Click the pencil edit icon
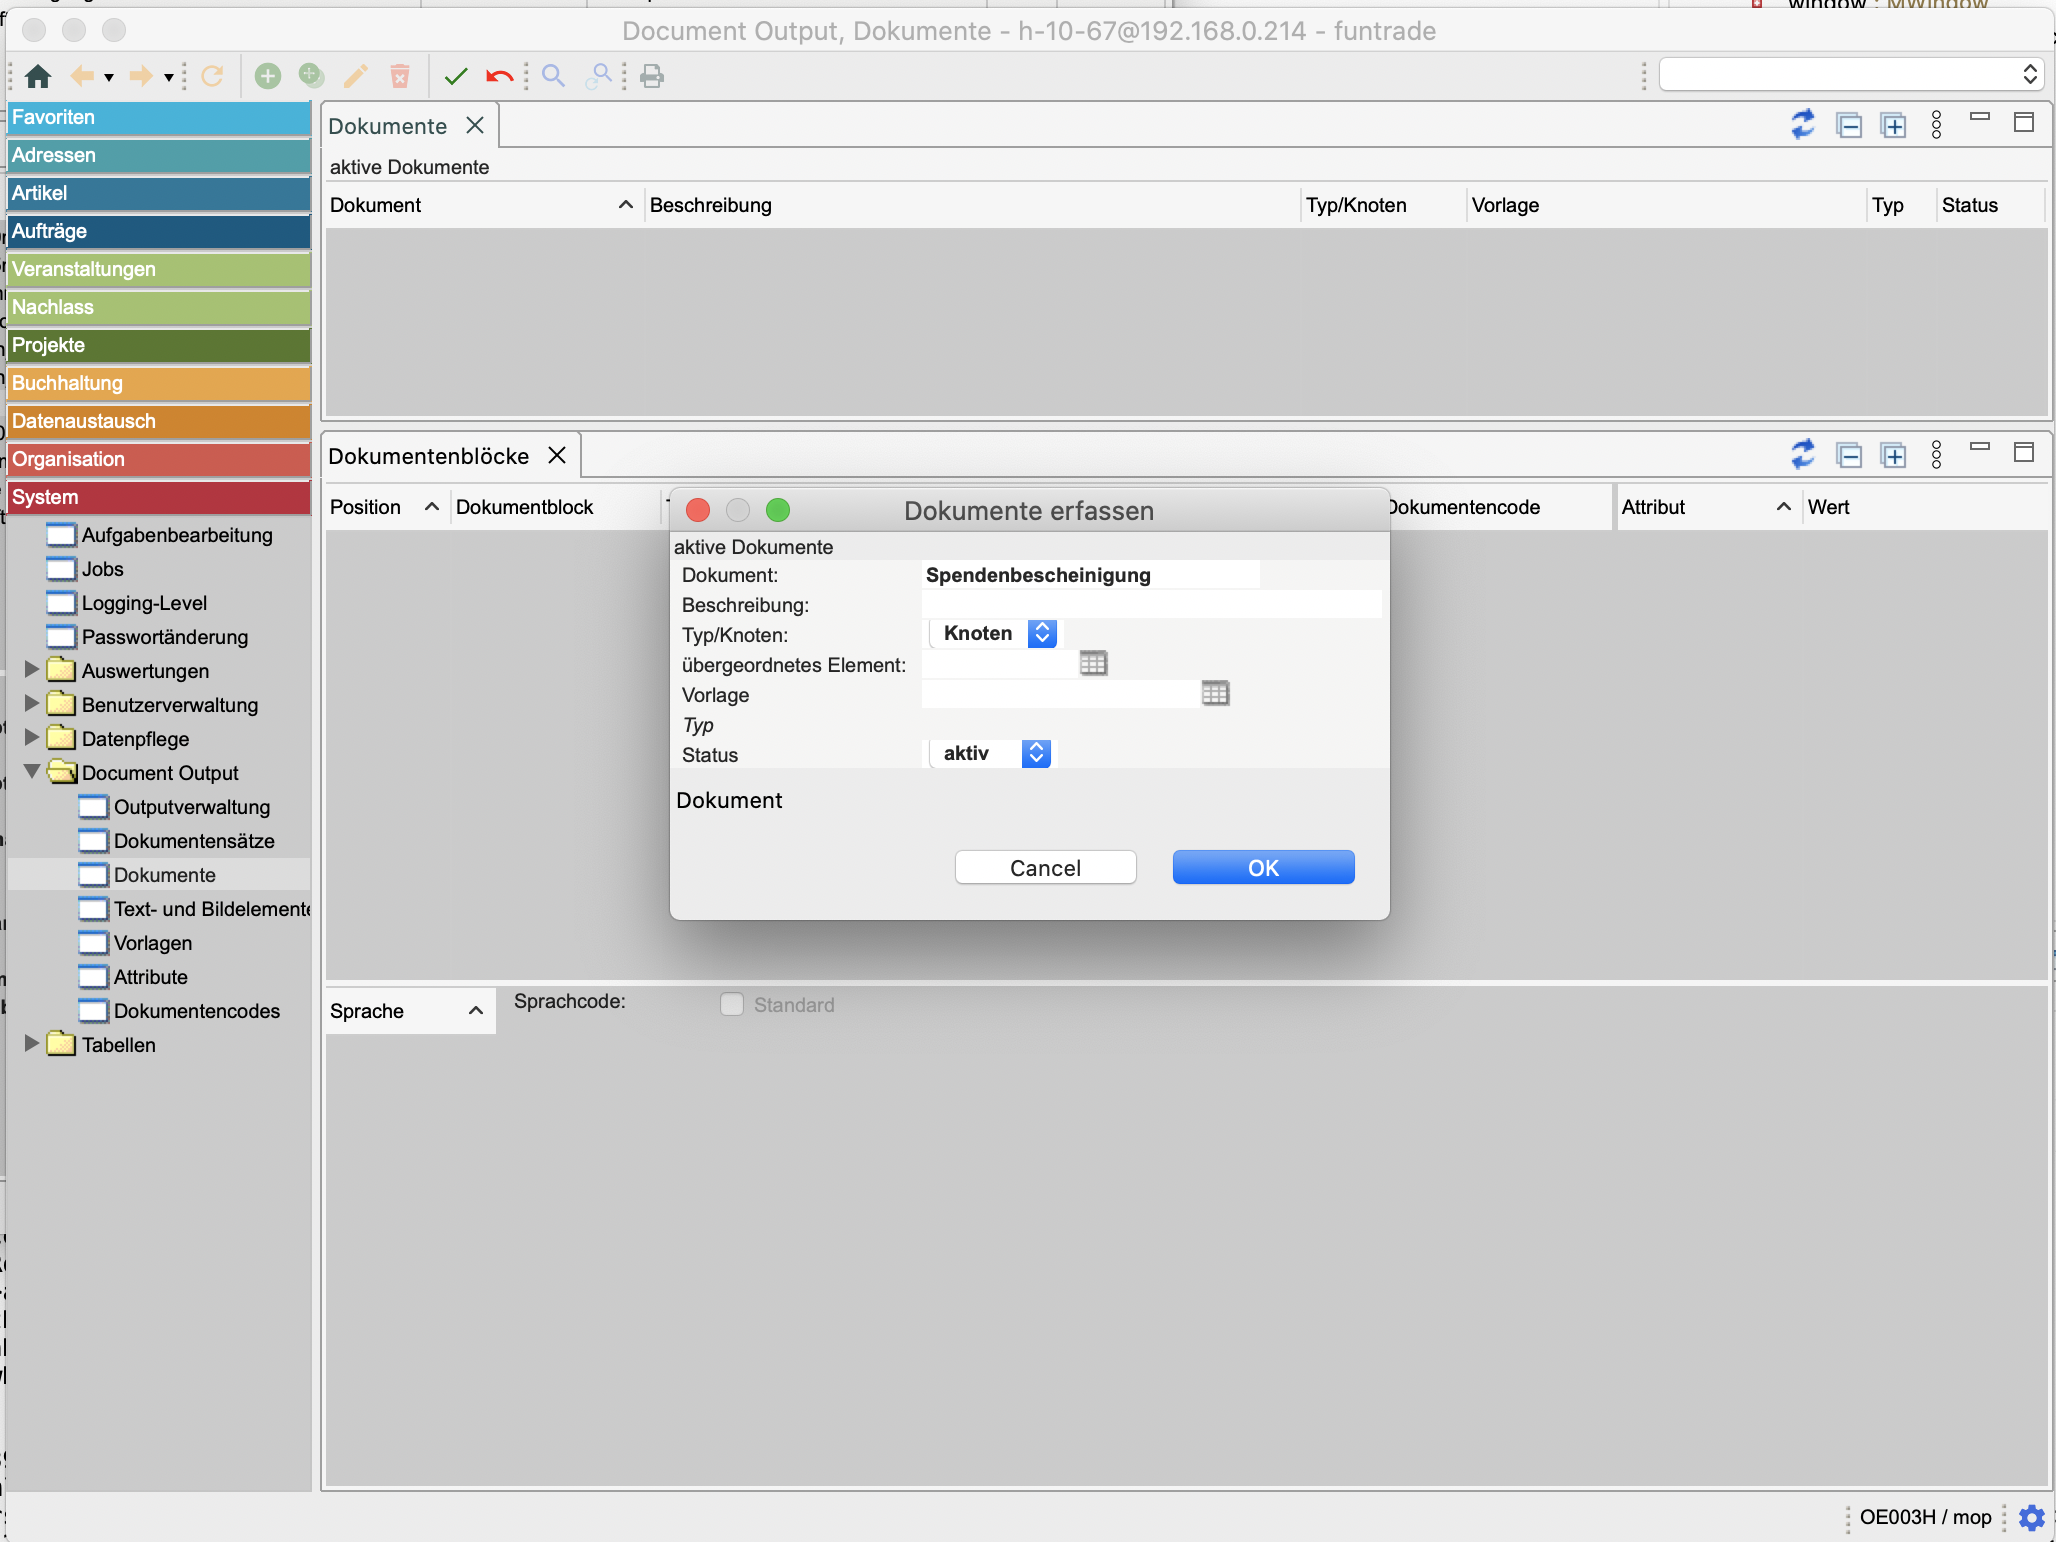The width and height of the screenshot is (2056, 1542). (x=355, y=76)
